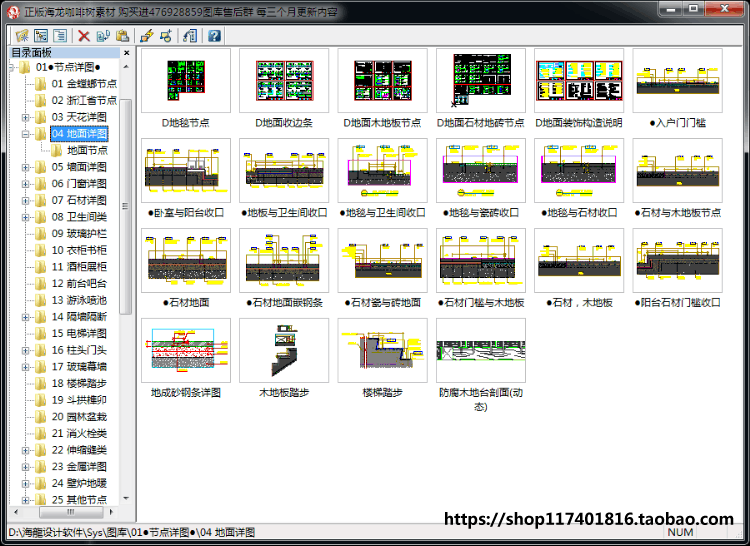Viewport: 750px width, 546px height.
Task: Click the door-shaped exit toolbar icon
Action: pyautogui.click(x=190, y=36)
